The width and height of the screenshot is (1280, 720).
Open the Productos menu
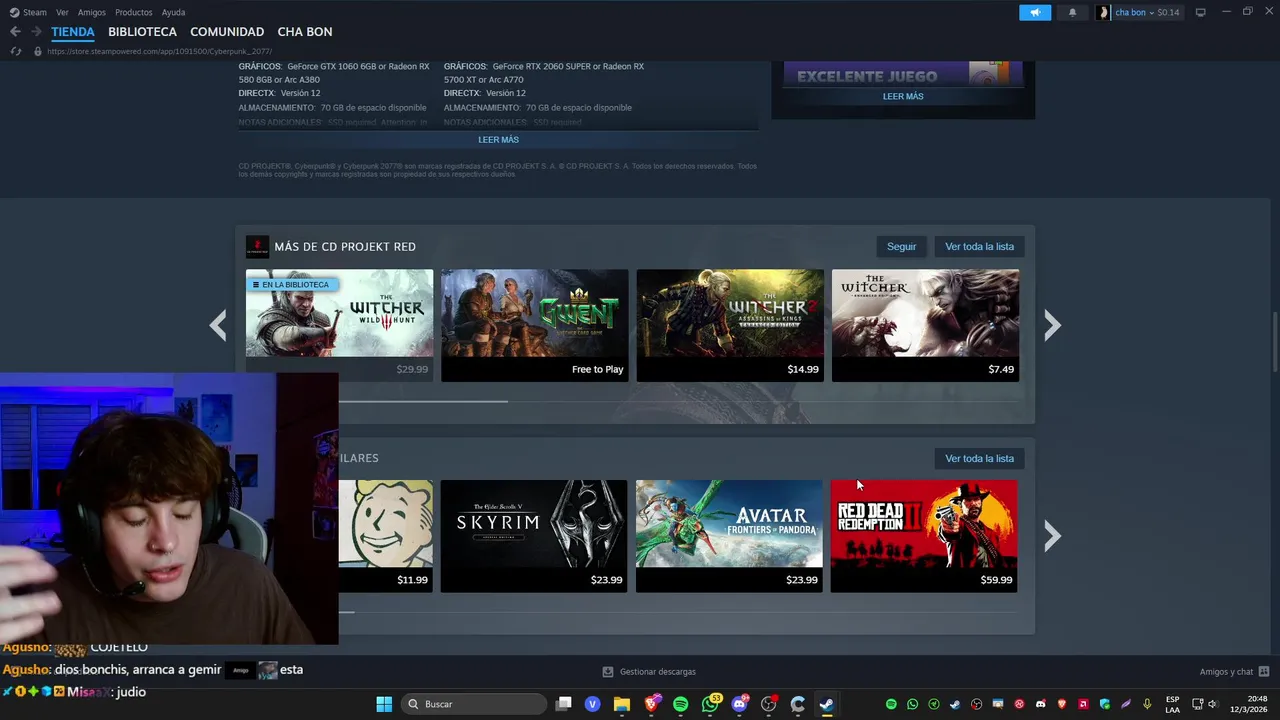tap(134, 12)
